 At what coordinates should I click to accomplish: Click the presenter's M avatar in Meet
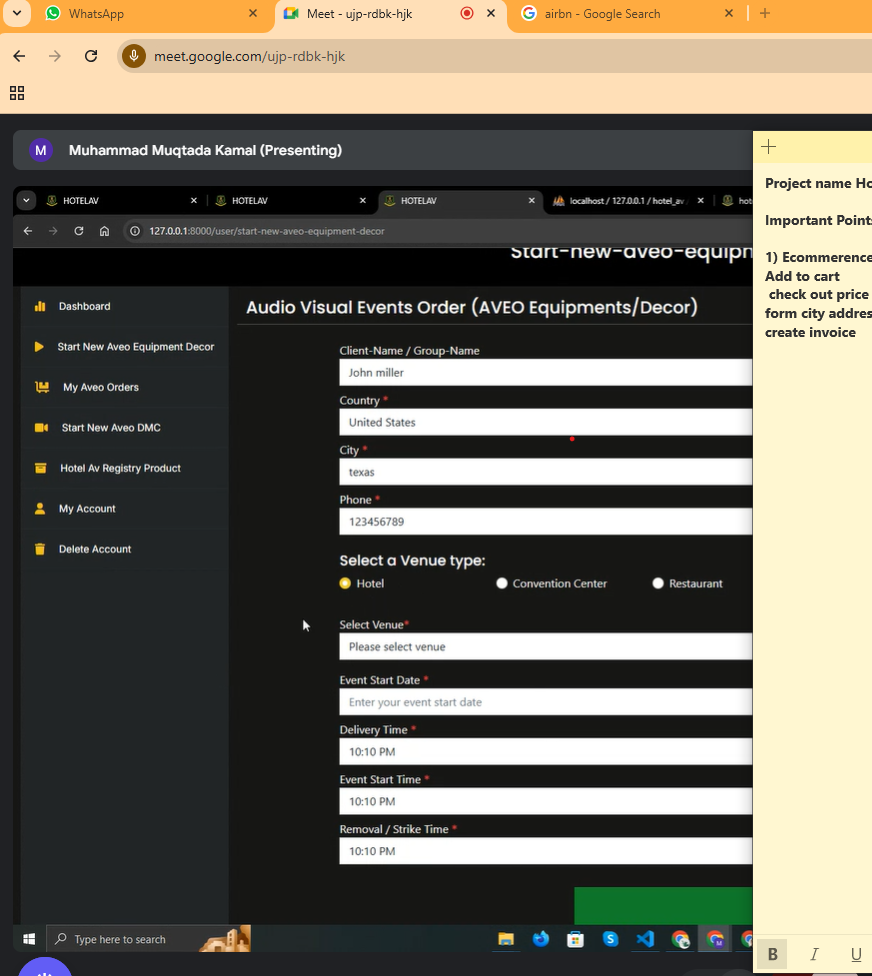(x=41, y=150)
